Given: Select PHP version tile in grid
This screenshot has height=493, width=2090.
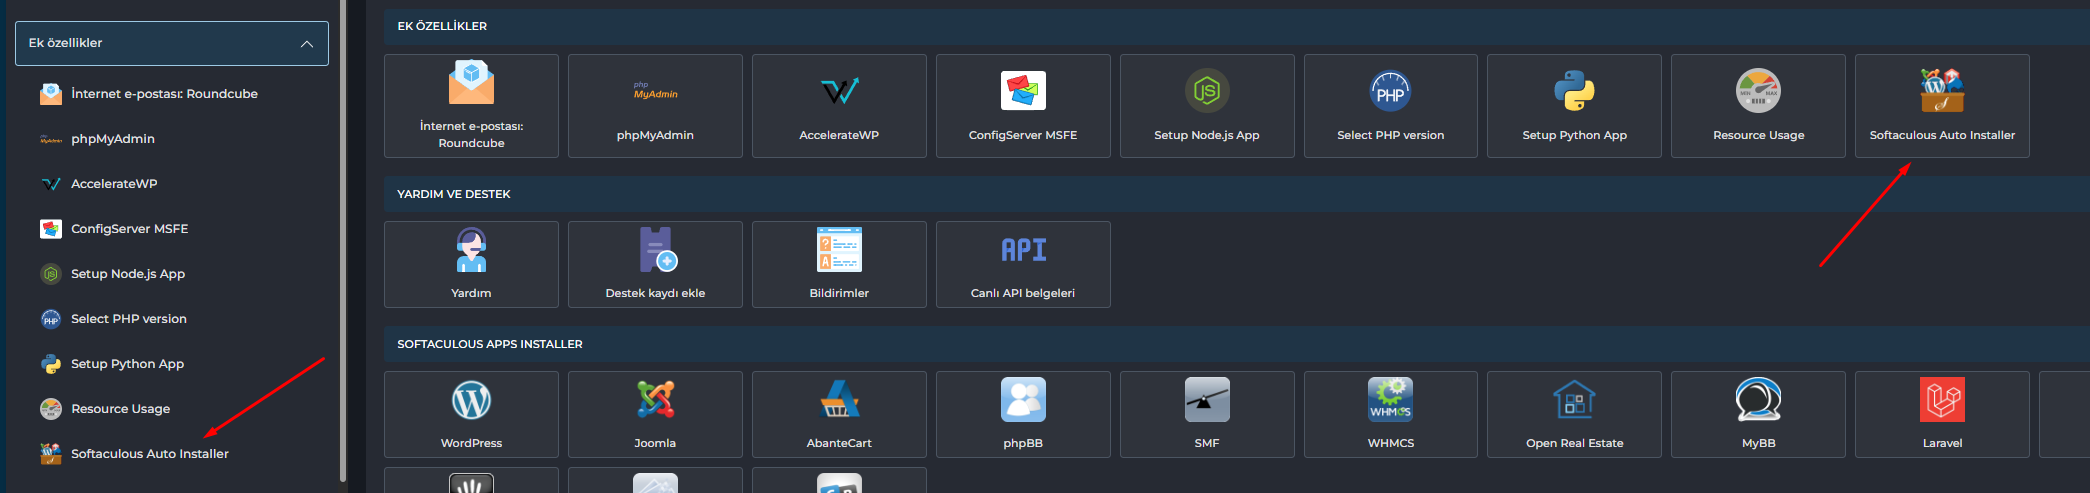Looking at the screenshot, I should pos(1390,106).
